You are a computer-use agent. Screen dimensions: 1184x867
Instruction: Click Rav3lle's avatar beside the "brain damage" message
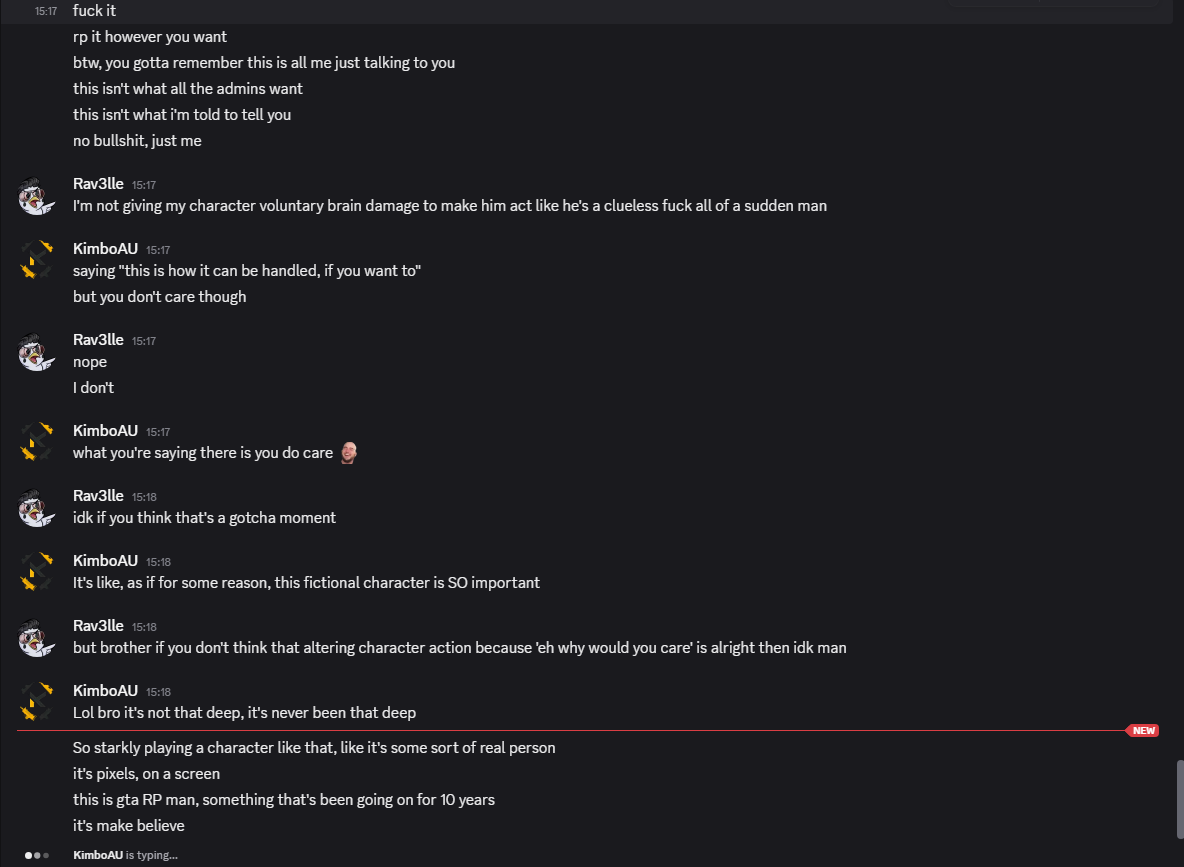point(36,196)
